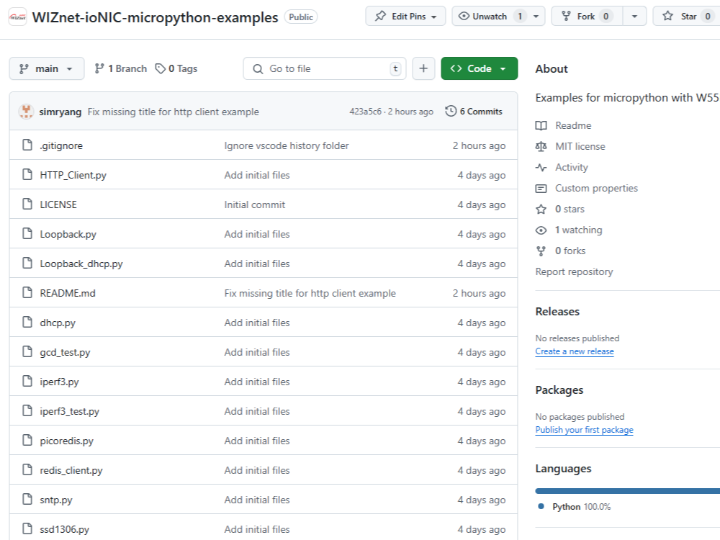This screenshot has height=540, width=720.
Task: View the 0 Tags link
Action: (x=176, y=68)
